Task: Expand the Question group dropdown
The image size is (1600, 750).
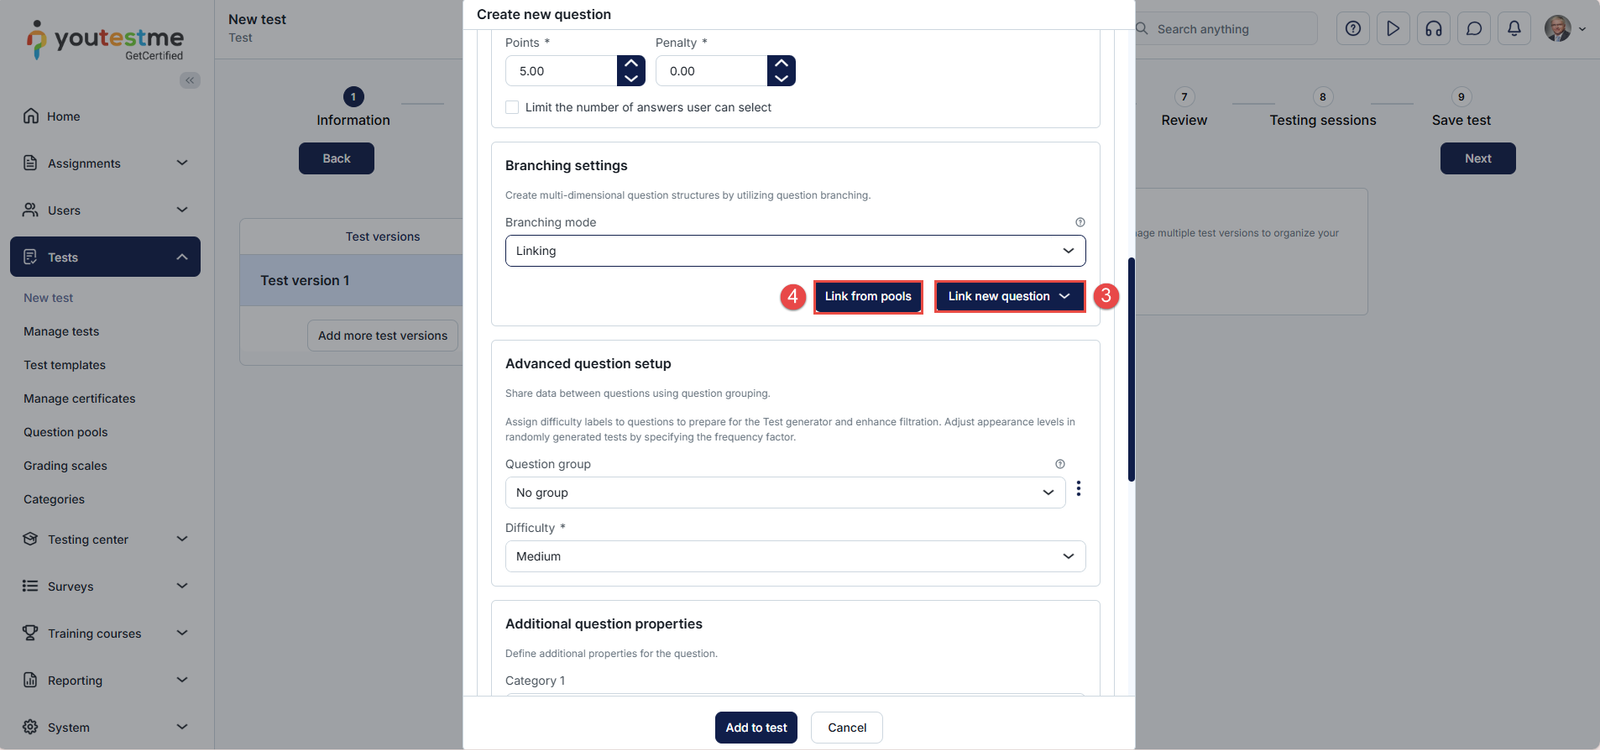Action: (785, 493)
